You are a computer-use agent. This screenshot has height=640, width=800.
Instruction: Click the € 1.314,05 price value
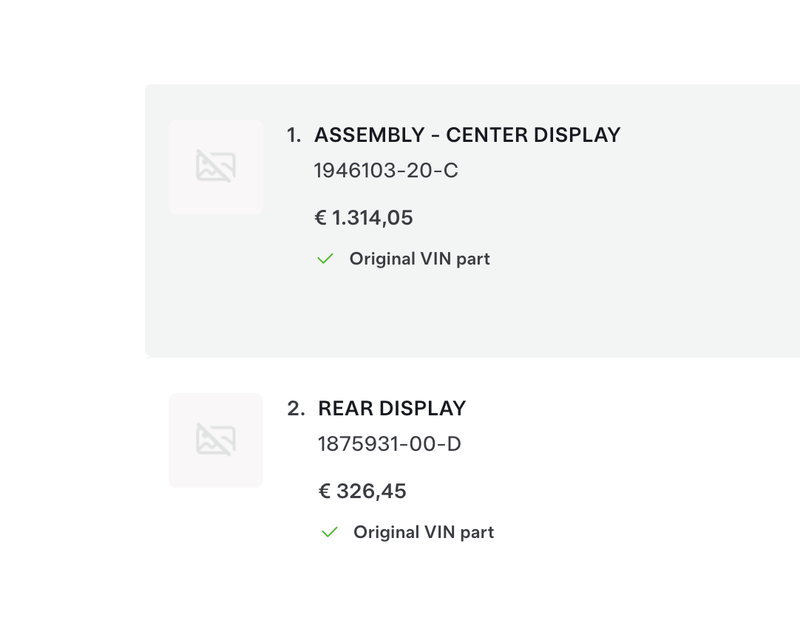[363, 217]
